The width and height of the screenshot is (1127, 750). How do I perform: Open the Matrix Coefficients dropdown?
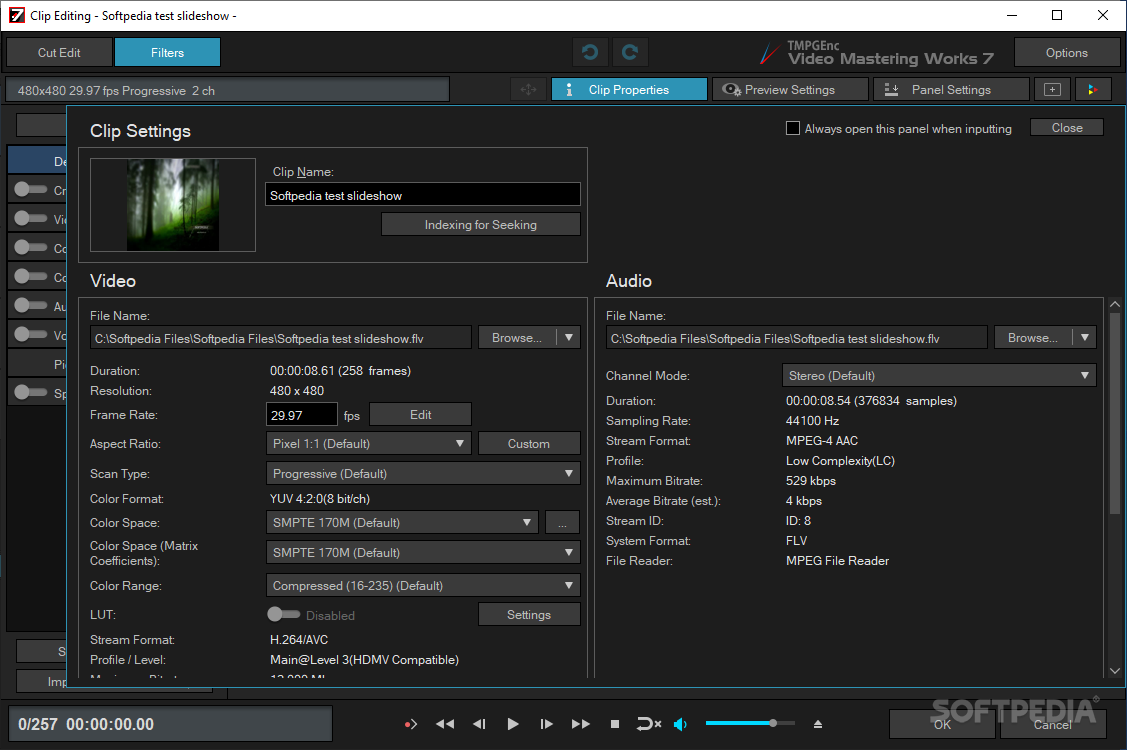point(423,553)
